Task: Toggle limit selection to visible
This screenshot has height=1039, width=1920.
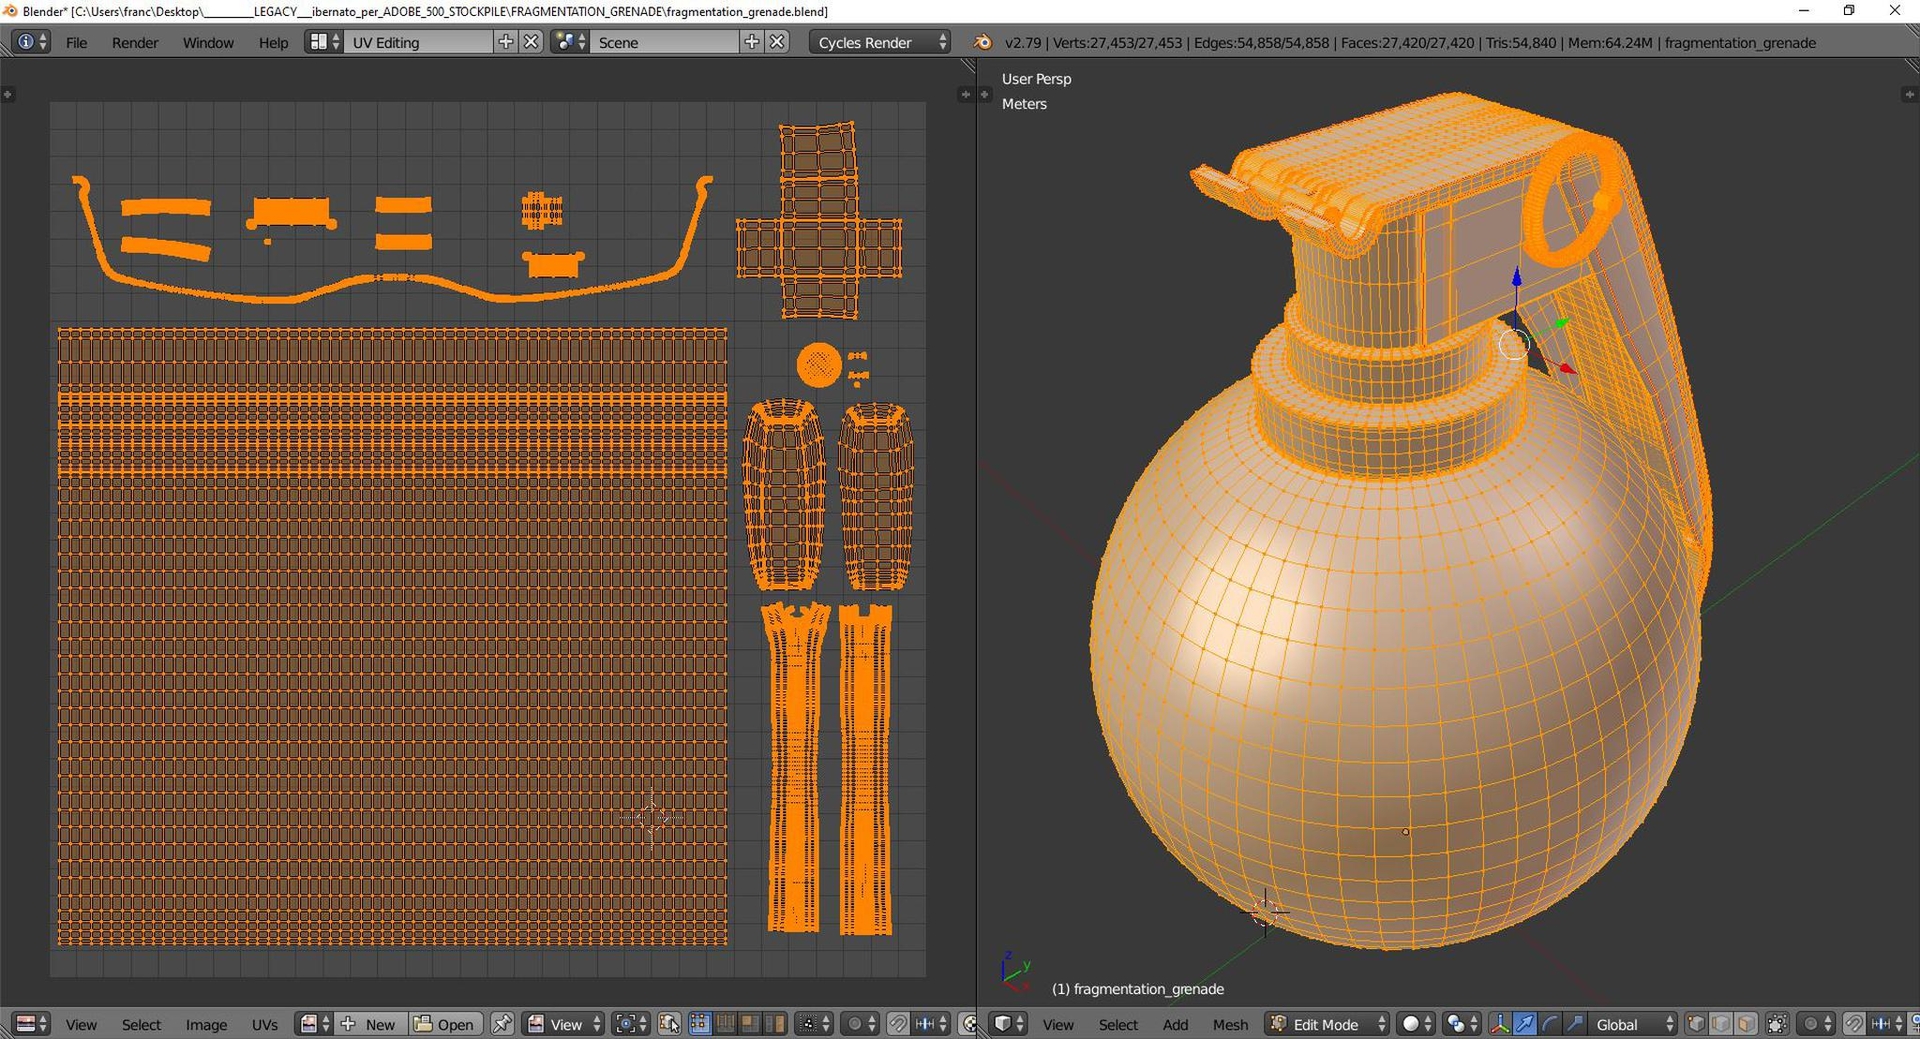Action: coord(1776,1023)
